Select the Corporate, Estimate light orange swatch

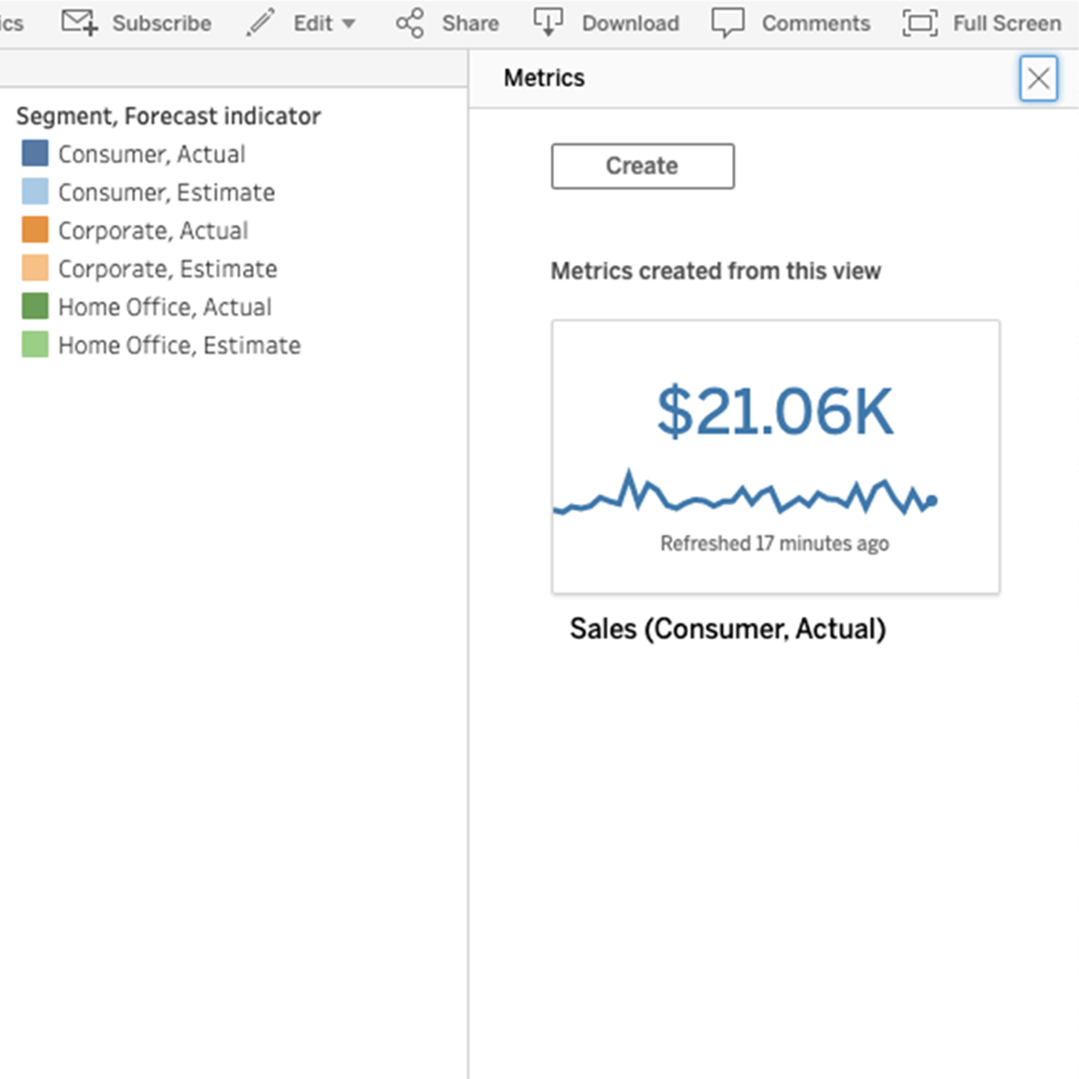pos(35,268)
